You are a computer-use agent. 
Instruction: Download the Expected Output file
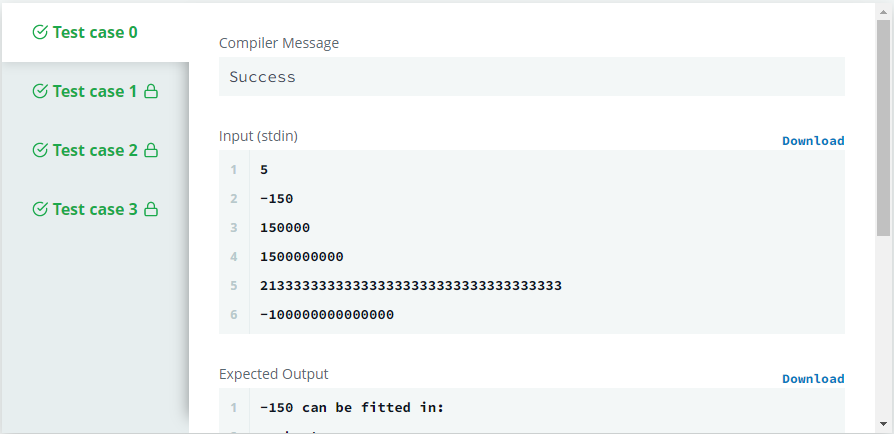coord(813,379)
